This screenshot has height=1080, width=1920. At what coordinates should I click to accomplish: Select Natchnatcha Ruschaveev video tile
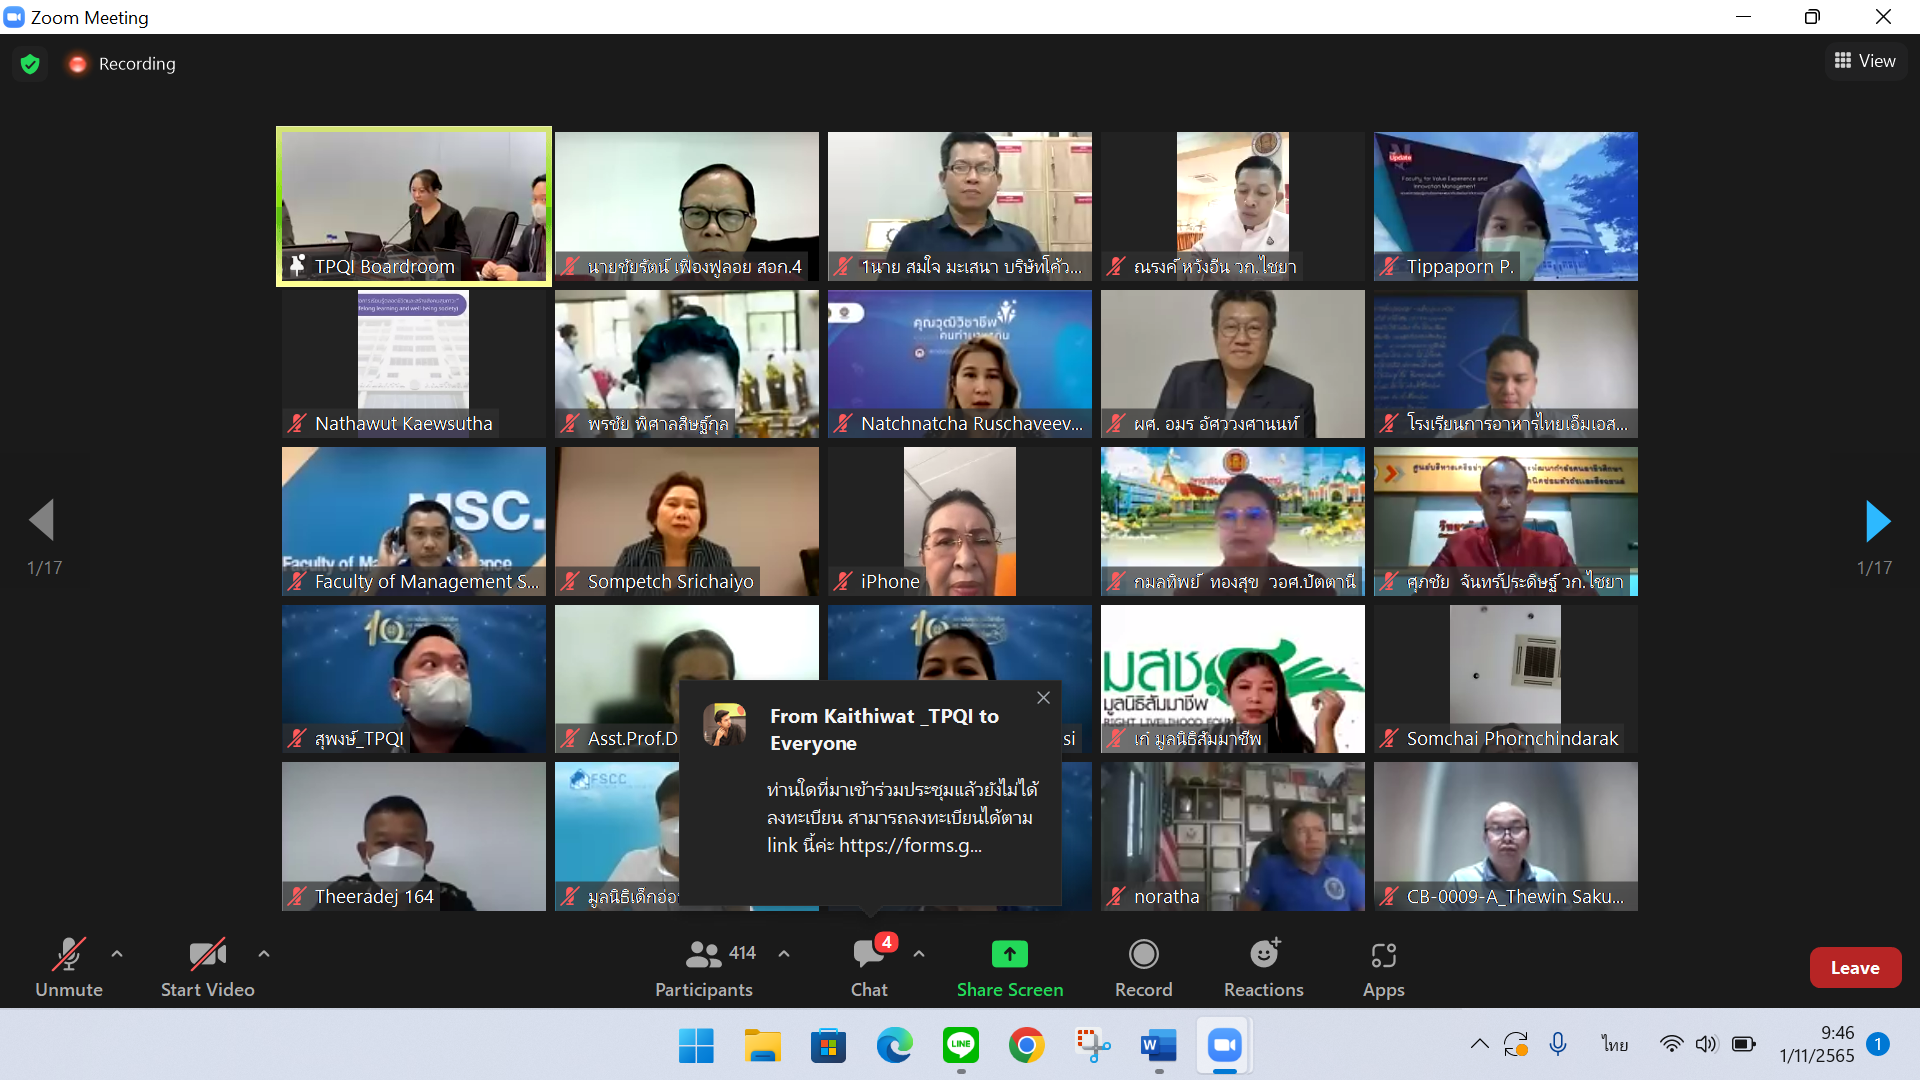[959, 364]
